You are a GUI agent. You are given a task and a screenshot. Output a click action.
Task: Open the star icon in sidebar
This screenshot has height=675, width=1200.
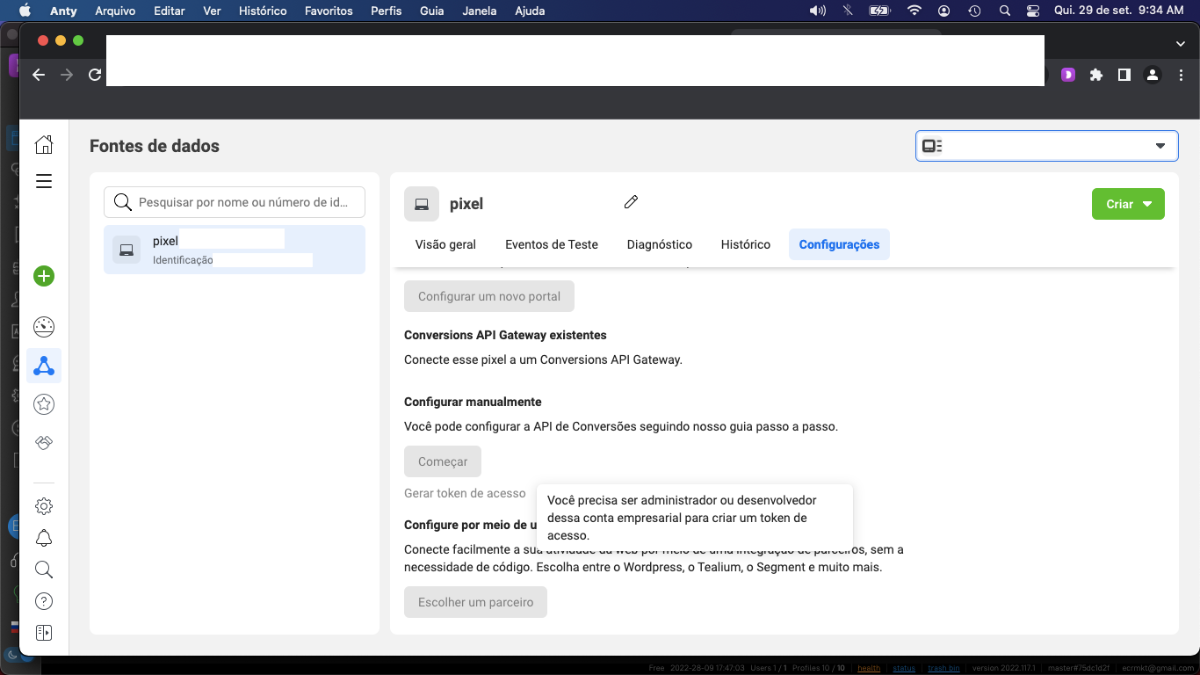click(44, 404)
